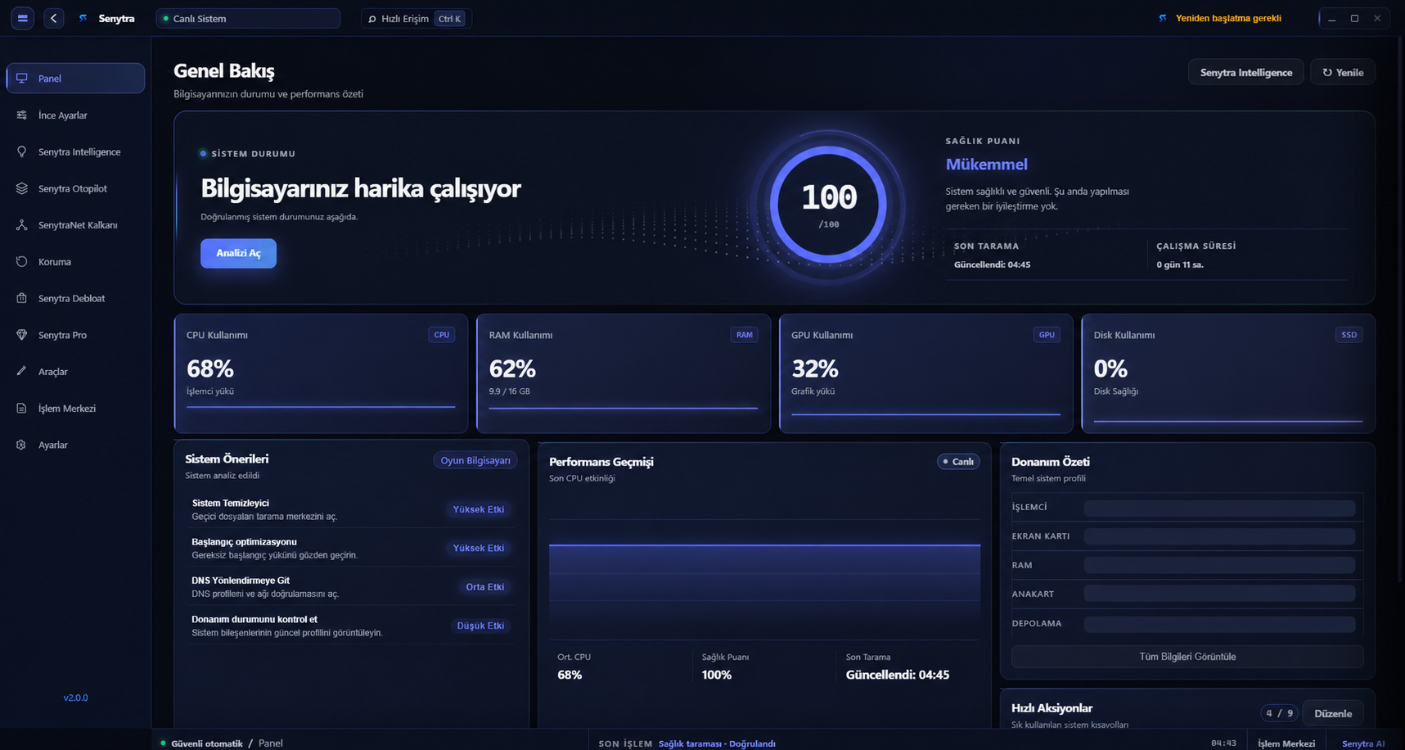Select Senytra Debloat in sidebar

click(x=76, y=298)
